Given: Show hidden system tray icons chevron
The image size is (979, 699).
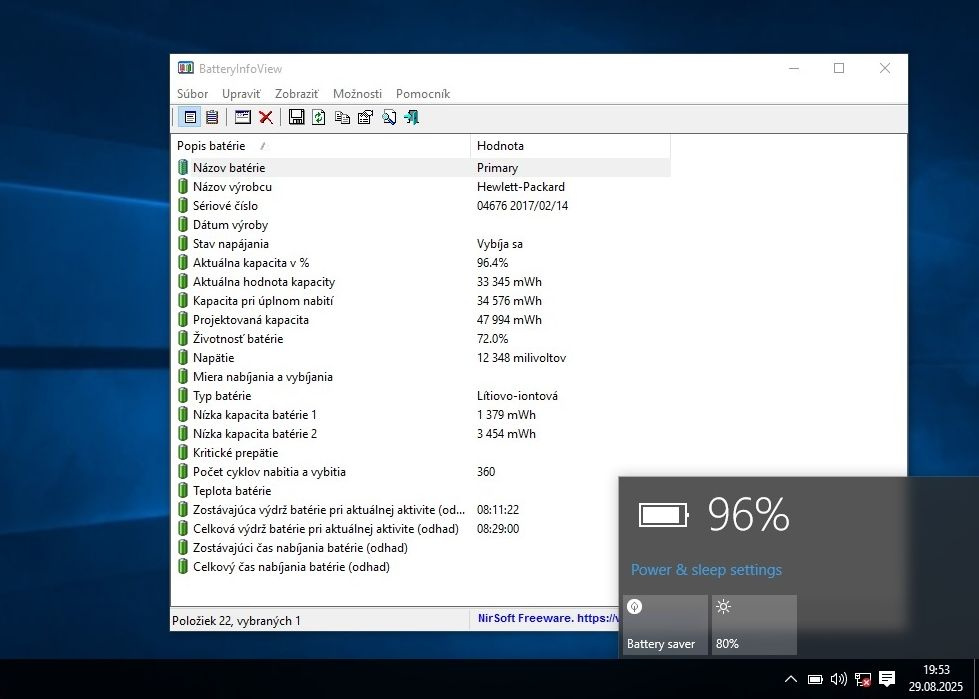Looking at the screenshot, I should pyautogui.click(x=791, y=680).
